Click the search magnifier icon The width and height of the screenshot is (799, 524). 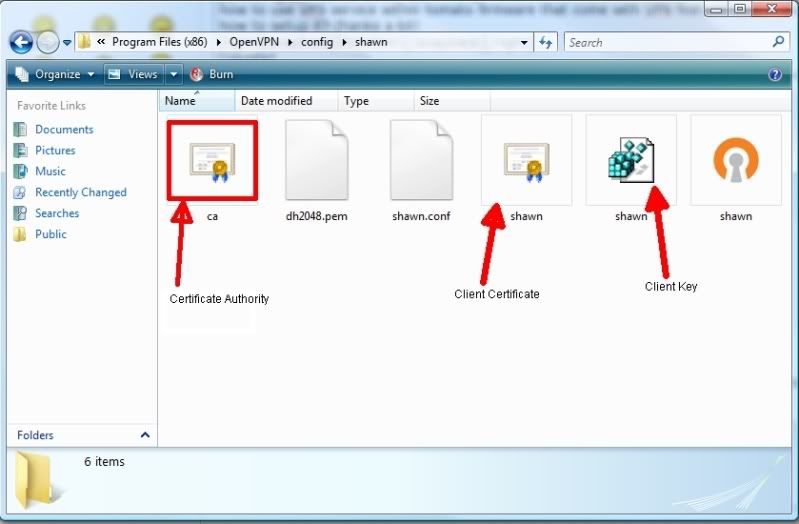coord(778,42)
